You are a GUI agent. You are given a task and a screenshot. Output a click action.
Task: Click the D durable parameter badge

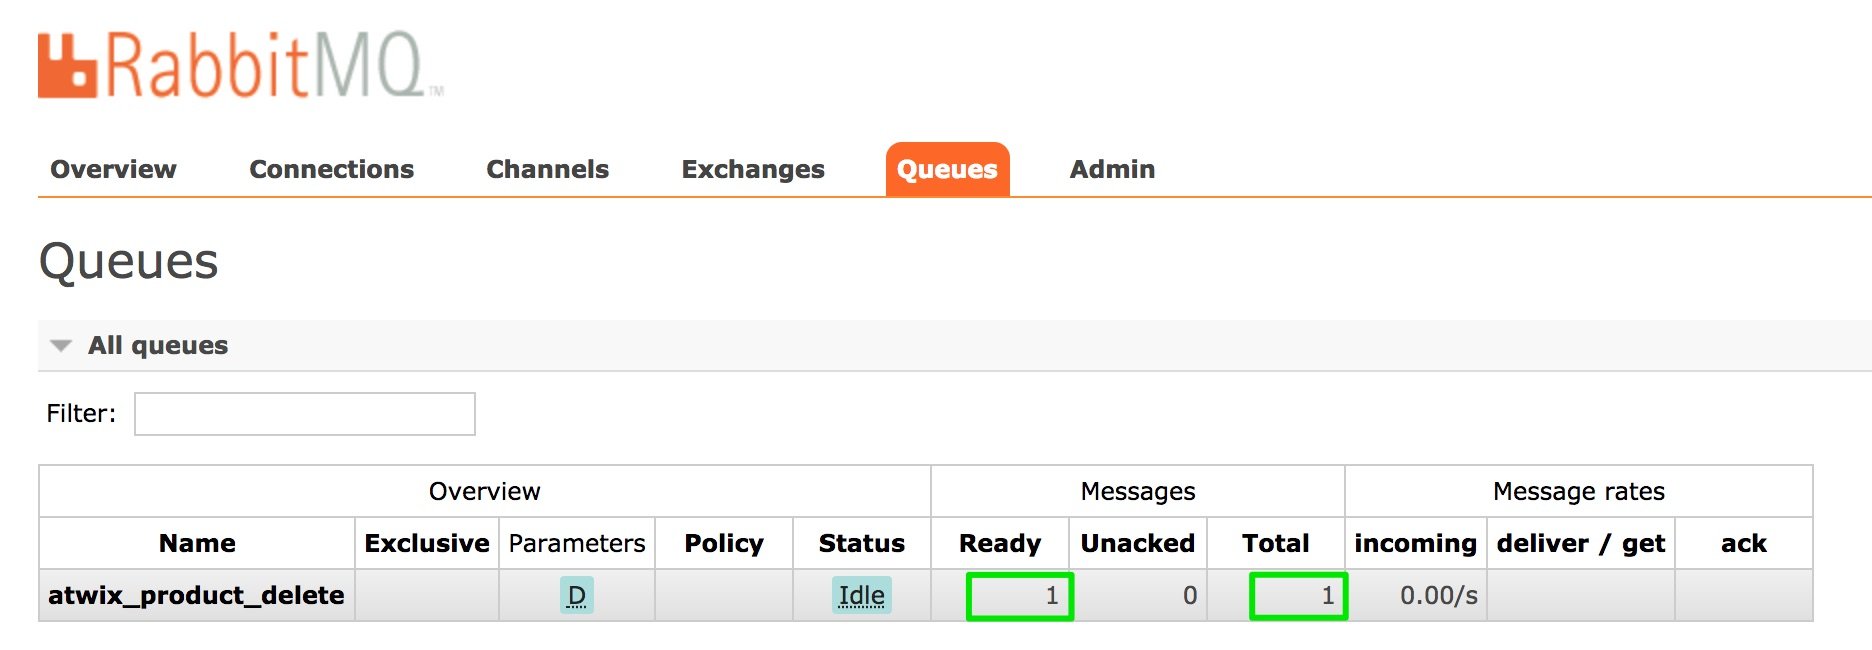[577, 596]
